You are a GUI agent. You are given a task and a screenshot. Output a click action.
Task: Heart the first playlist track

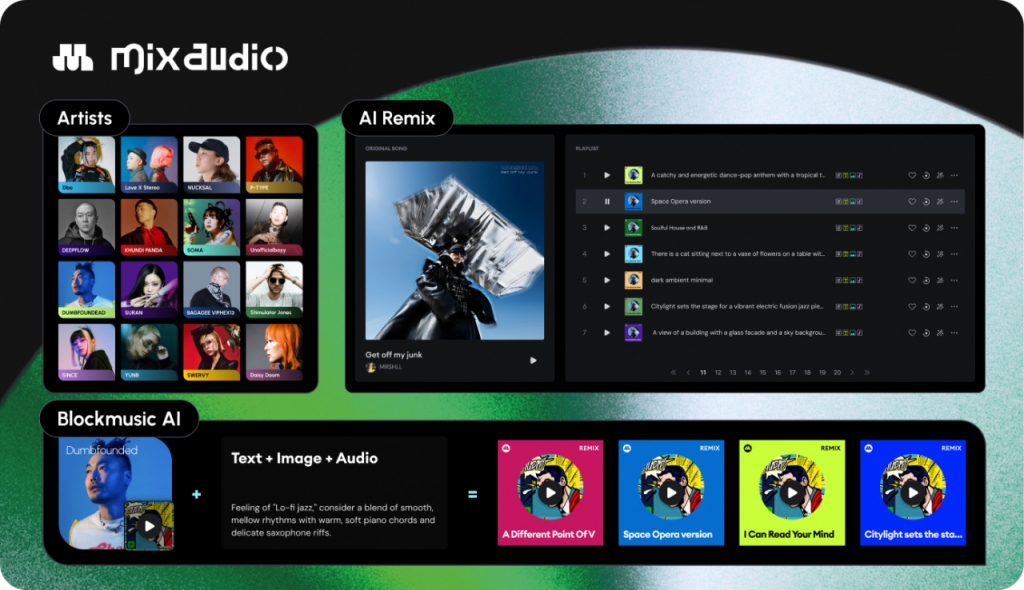tap(912, 176)
